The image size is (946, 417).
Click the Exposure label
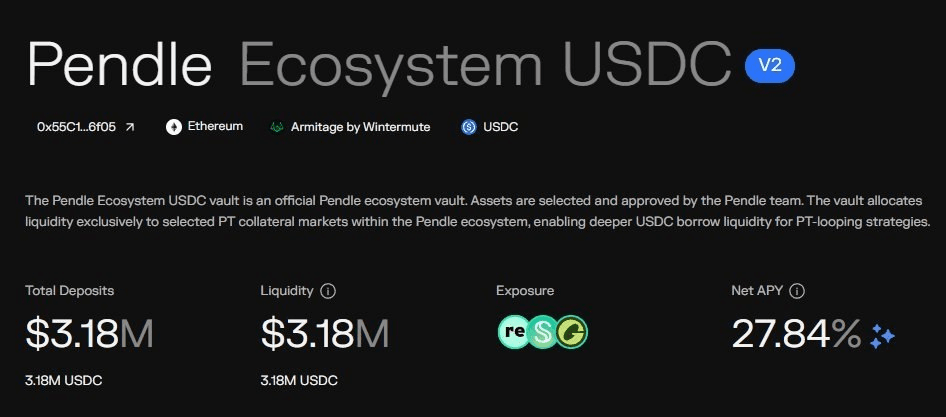pyautogui.click(x=525, y=291)
